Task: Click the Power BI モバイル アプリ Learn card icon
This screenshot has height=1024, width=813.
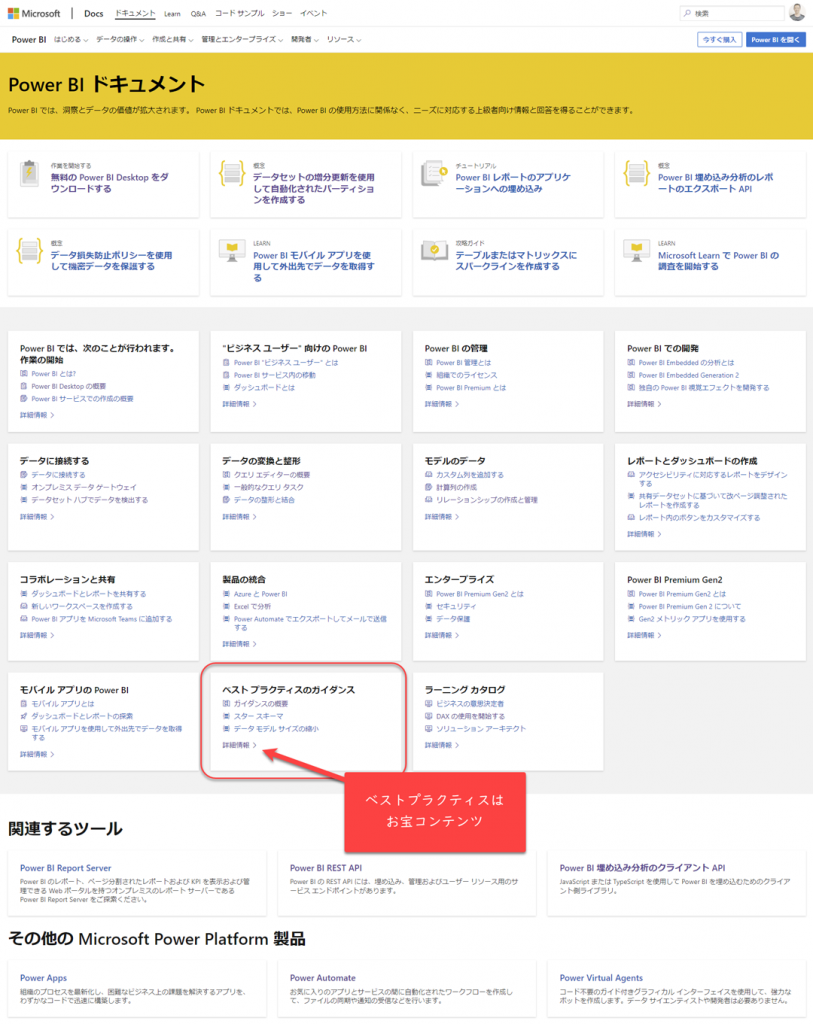Action: 232,251
